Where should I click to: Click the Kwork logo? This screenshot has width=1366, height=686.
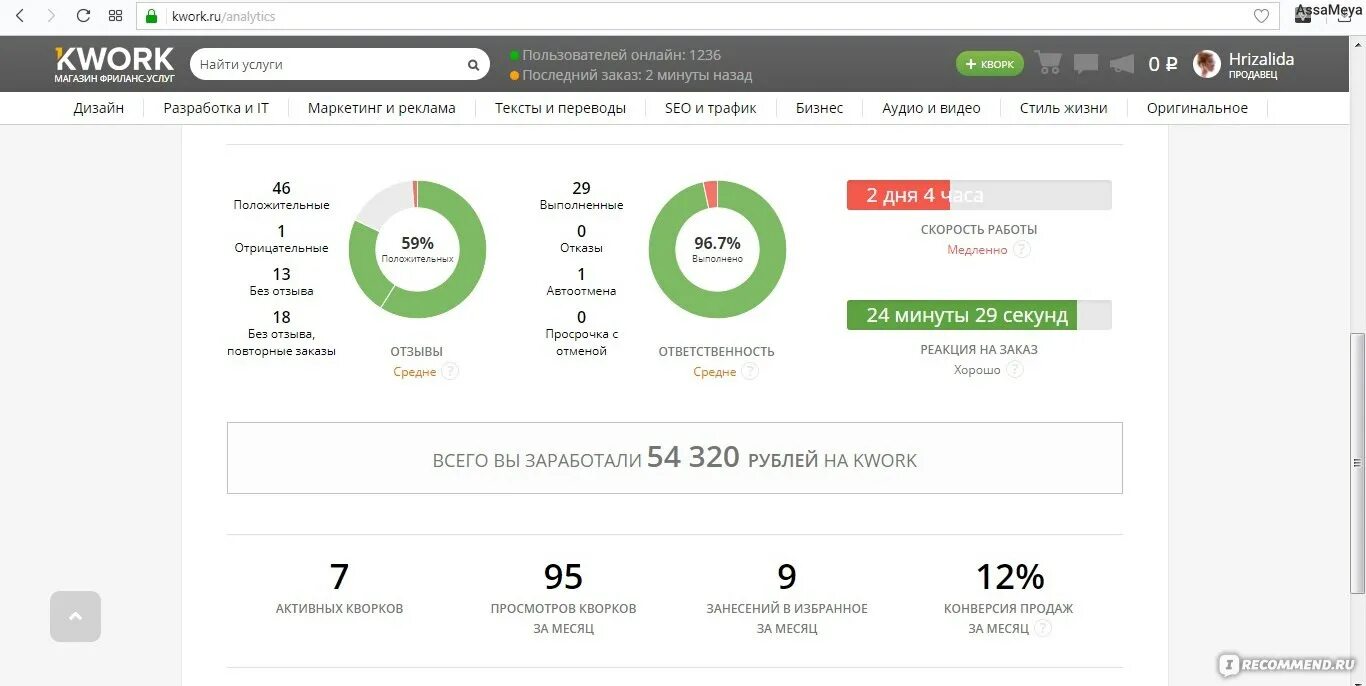click(114, 64)
